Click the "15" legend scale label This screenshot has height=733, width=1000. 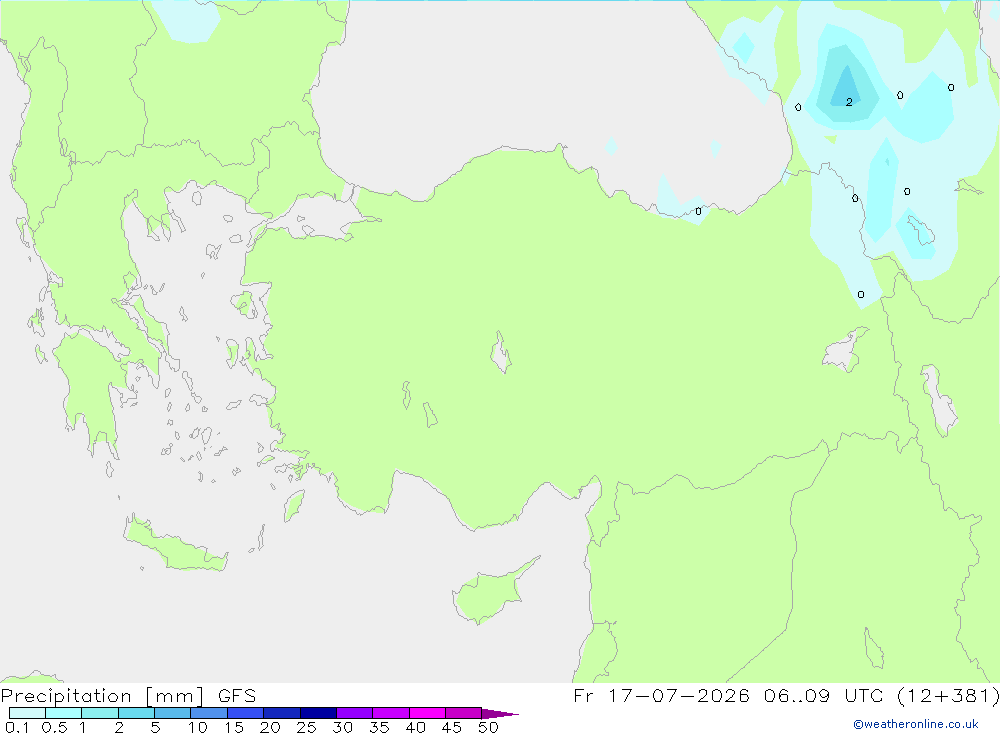click(234, 727)
